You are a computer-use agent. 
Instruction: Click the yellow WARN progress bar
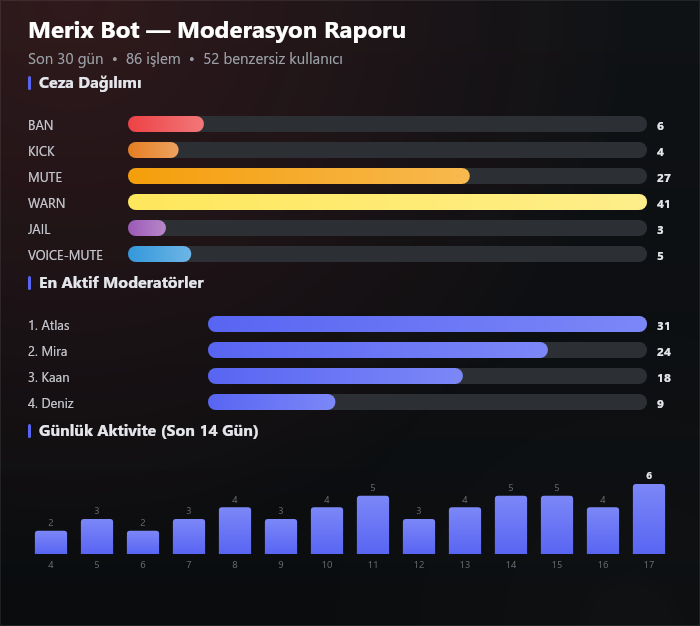coord(387,202)
